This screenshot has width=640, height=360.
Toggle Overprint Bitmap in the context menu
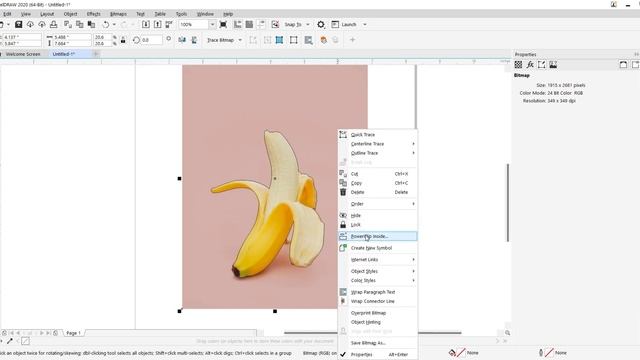tap(378, 313)
